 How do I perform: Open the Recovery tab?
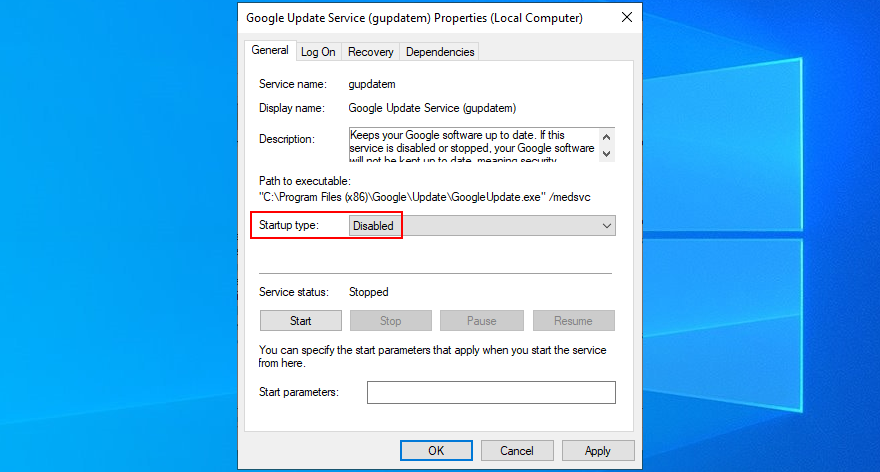tap(370, 52)
